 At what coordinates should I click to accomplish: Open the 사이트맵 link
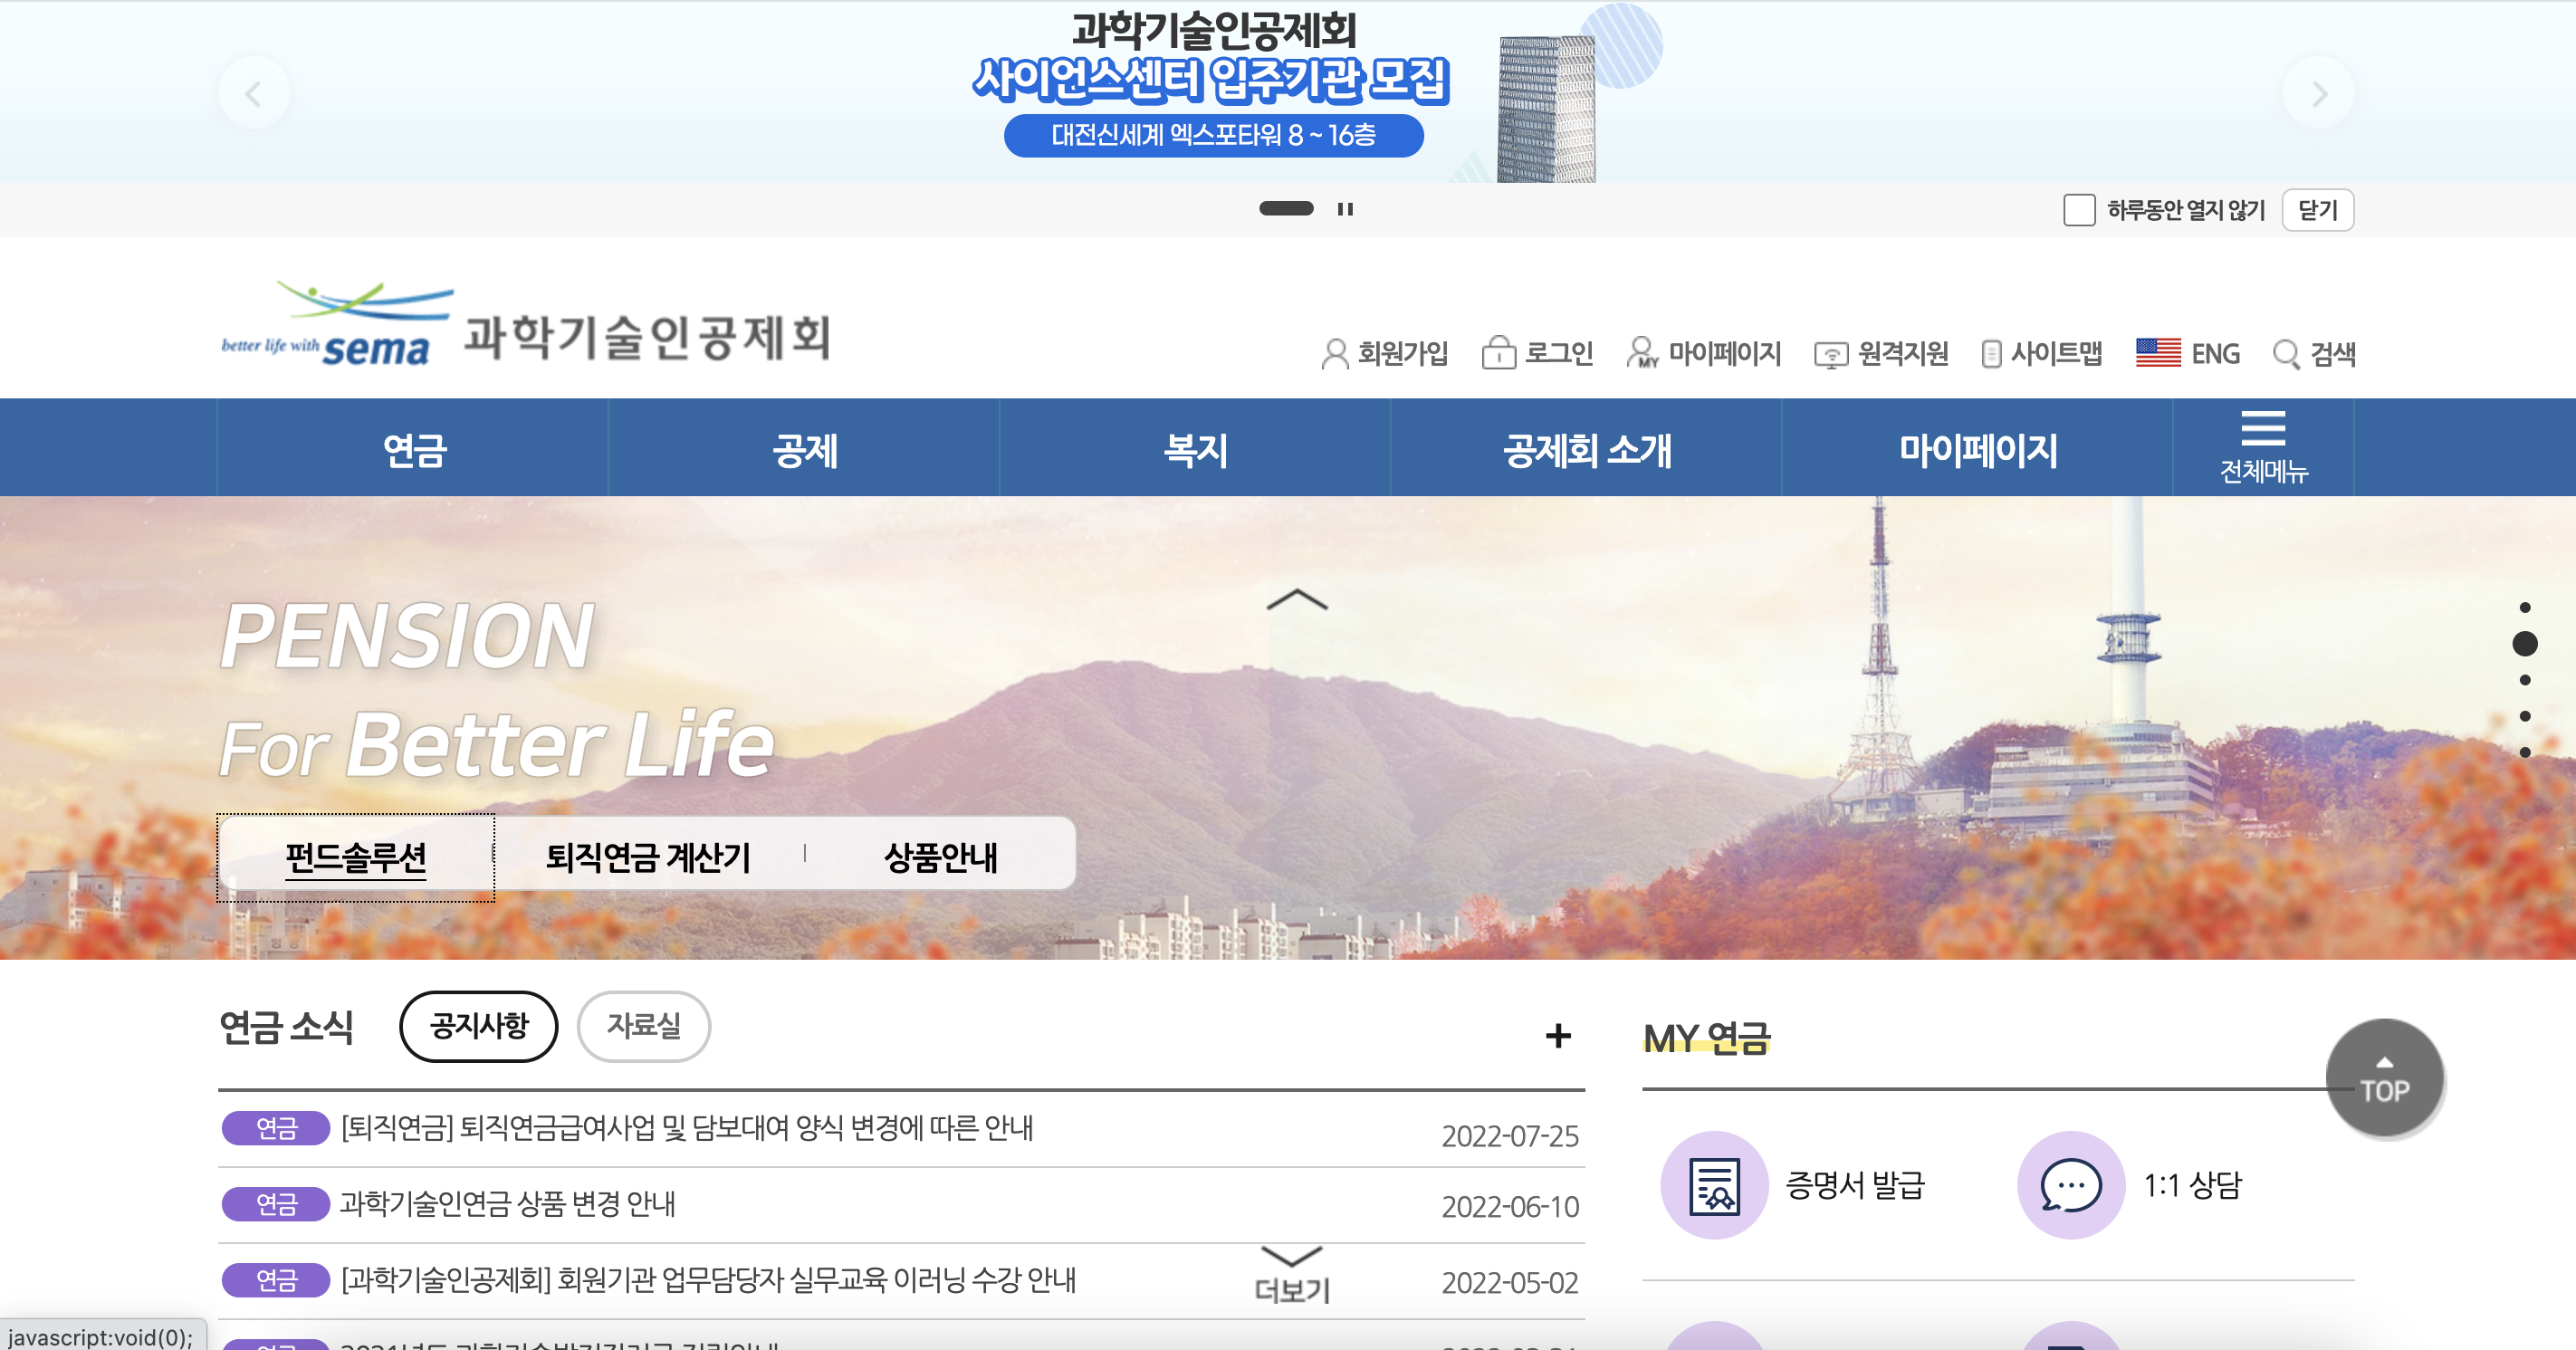(2041, 353)
